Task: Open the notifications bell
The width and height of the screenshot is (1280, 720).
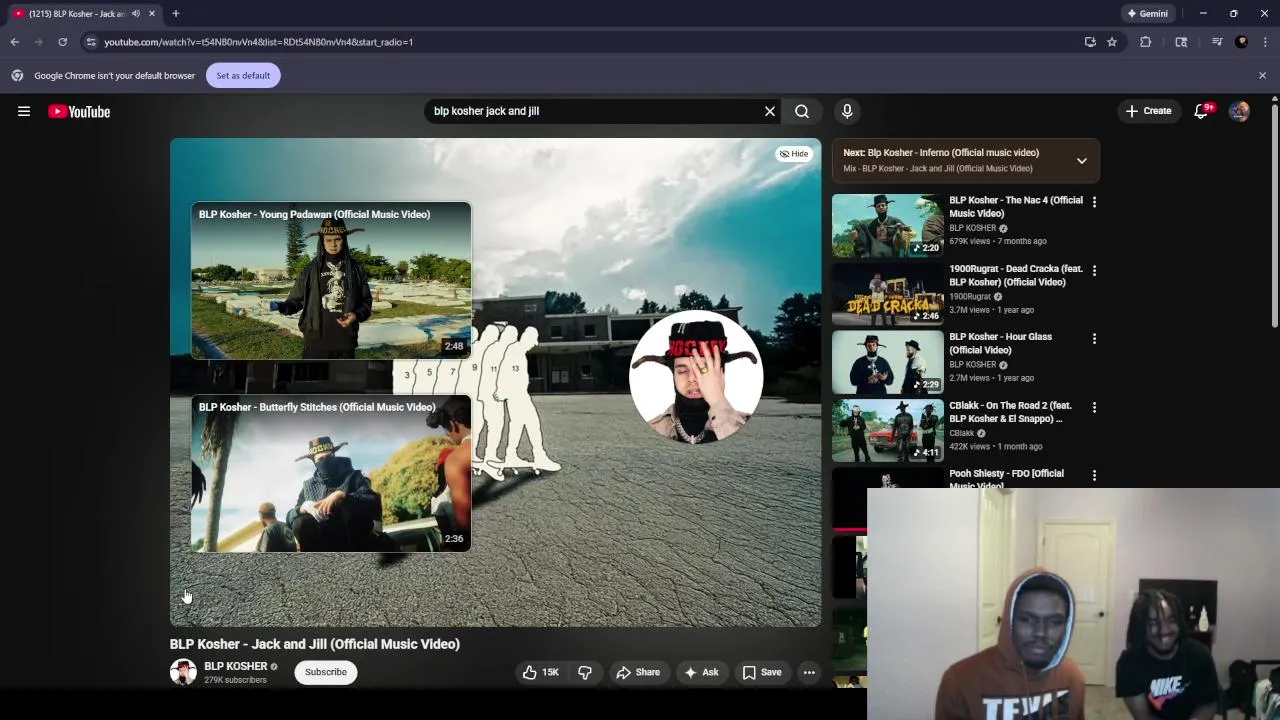Action: pos(1201,111)
